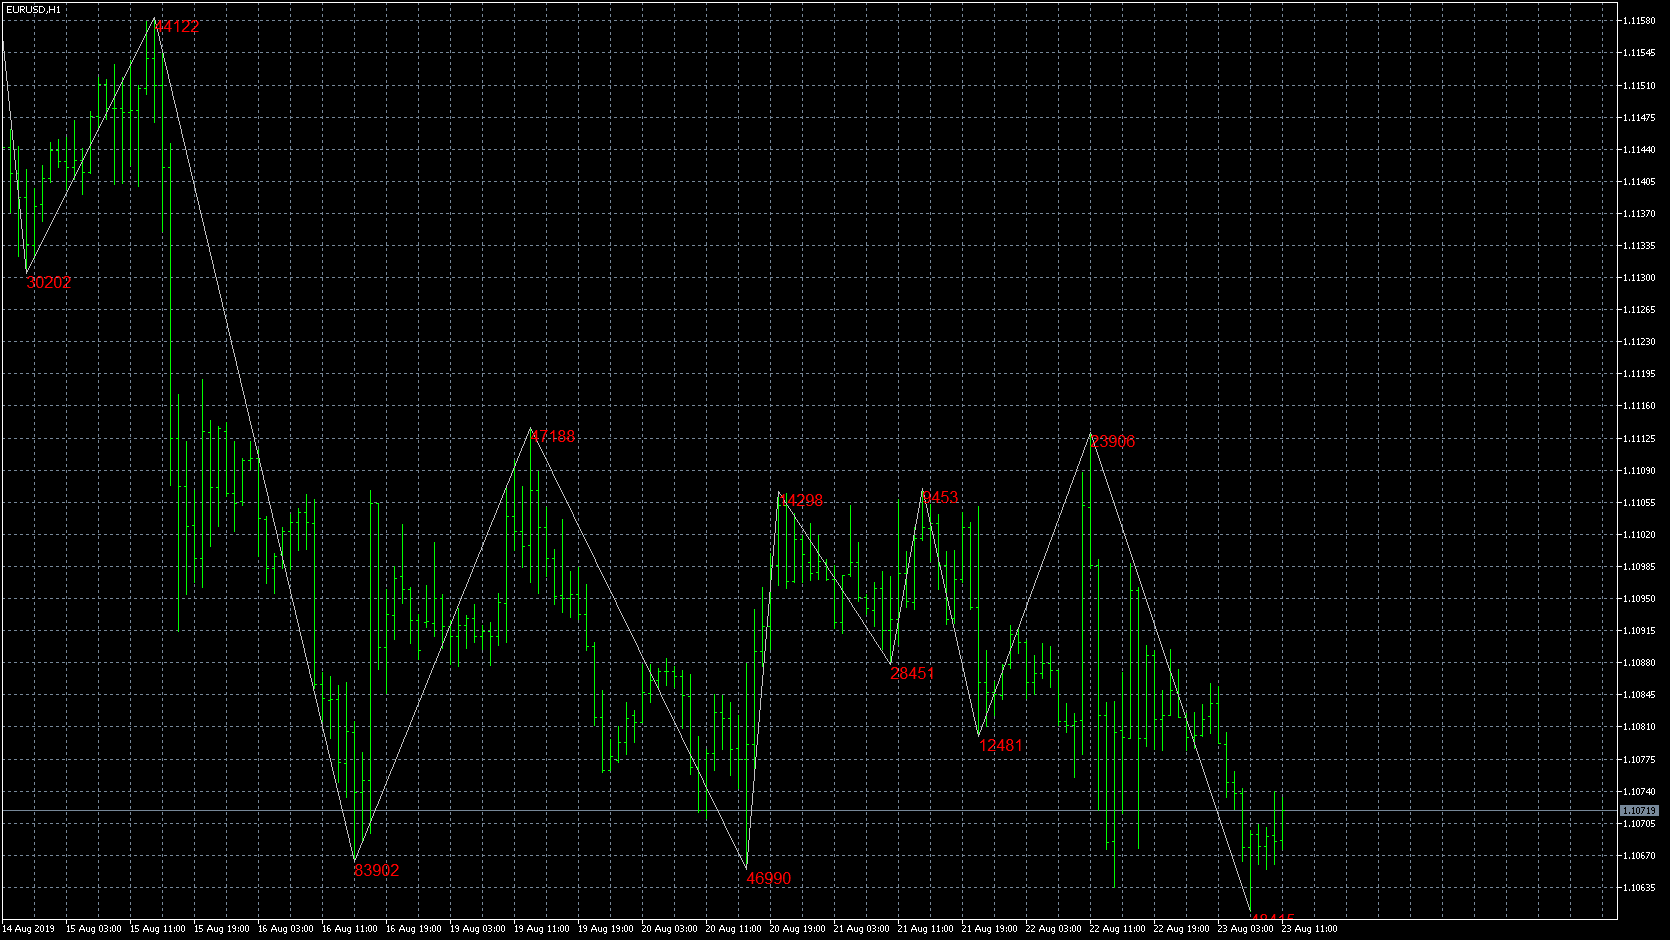Click the 1.10635 price axis label
Viewport: 1670px width, 940px height.
1639,888
